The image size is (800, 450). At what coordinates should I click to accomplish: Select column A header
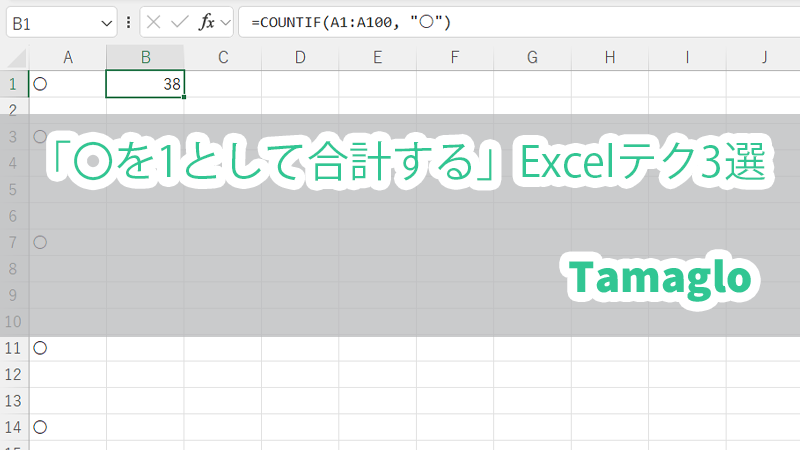coord(68,58)
